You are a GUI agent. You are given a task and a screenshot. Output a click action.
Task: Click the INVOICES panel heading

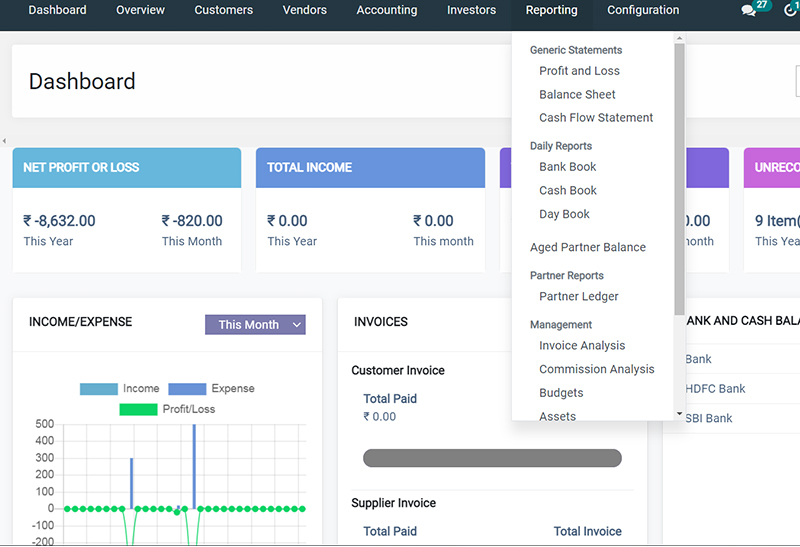click(x=381, y=322)
